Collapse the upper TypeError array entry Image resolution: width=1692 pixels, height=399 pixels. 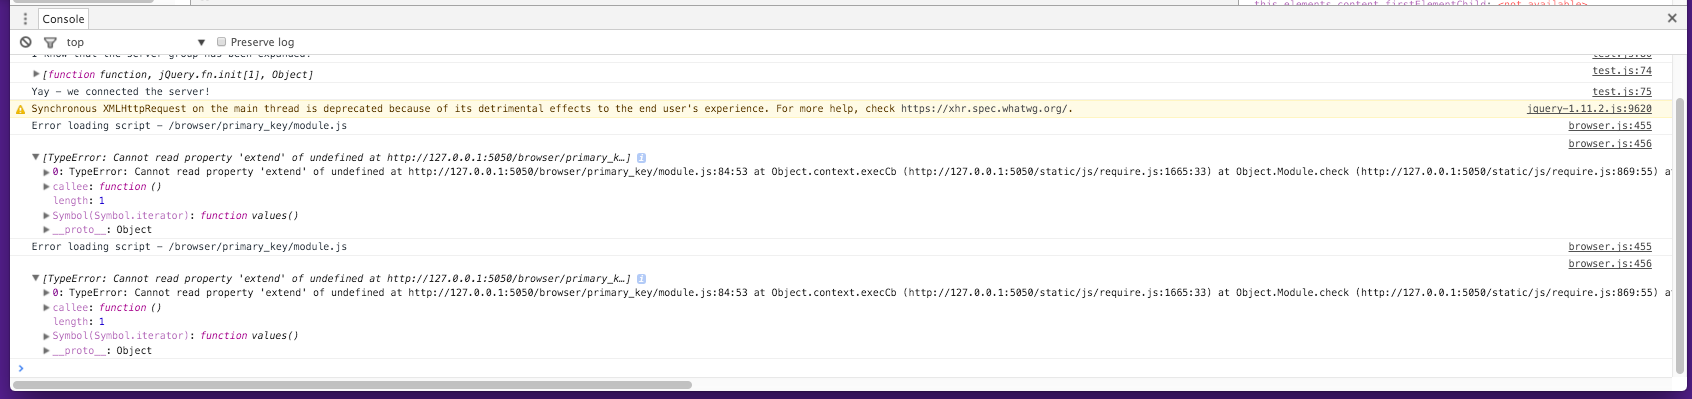[36, 157]
